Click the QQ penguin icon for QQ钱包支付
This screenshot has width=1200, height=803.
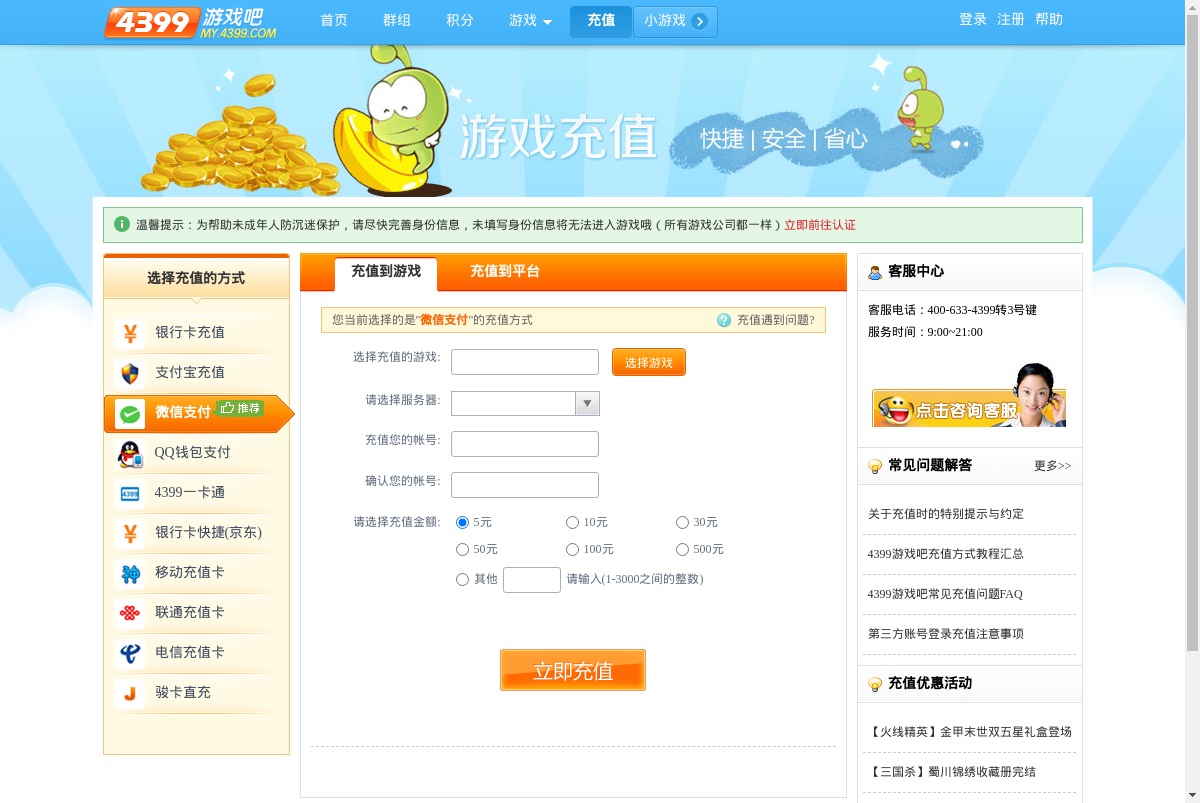click(x=130, y=453)
